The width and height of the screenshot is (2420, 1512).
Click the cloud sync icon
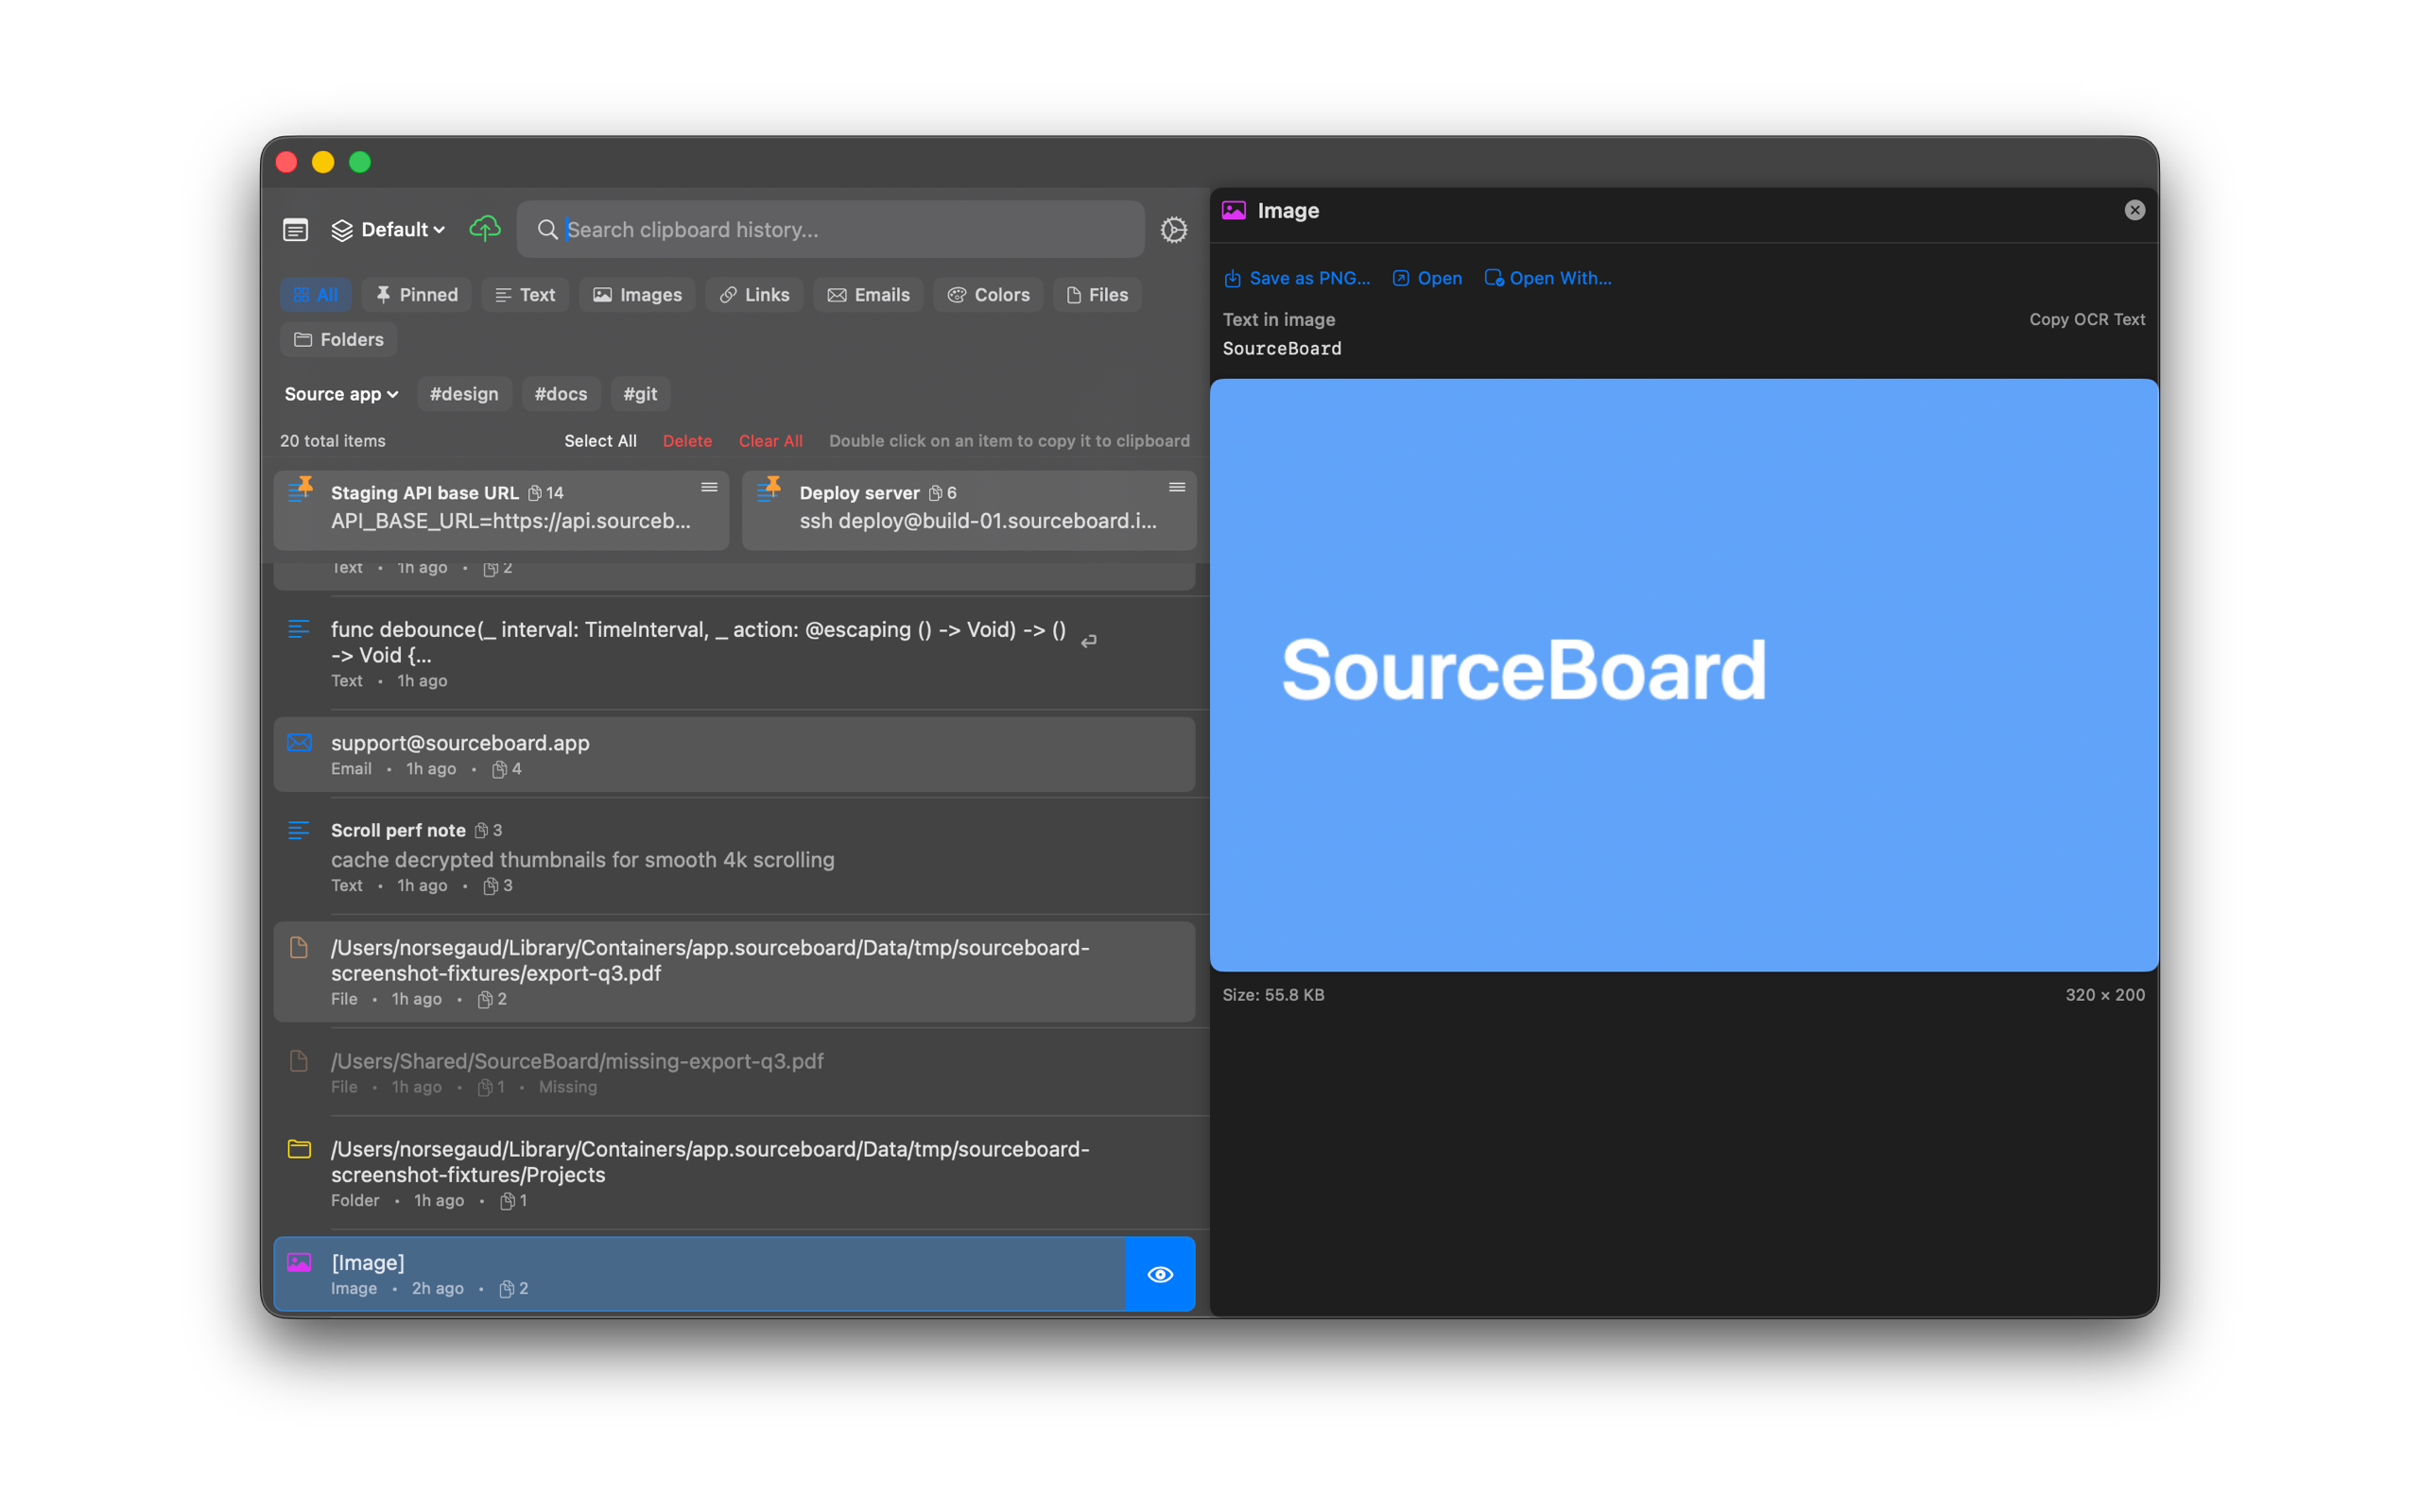[x=484, y=229]
